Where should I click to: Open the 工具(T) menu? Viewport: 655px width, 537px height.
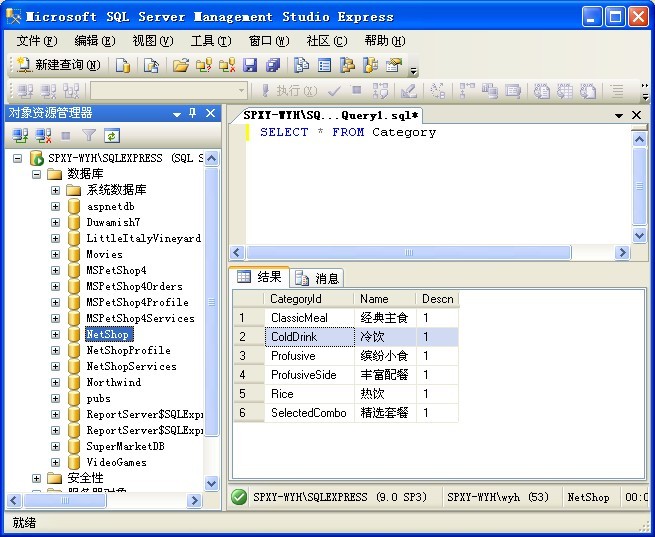[x=211, y=41]
